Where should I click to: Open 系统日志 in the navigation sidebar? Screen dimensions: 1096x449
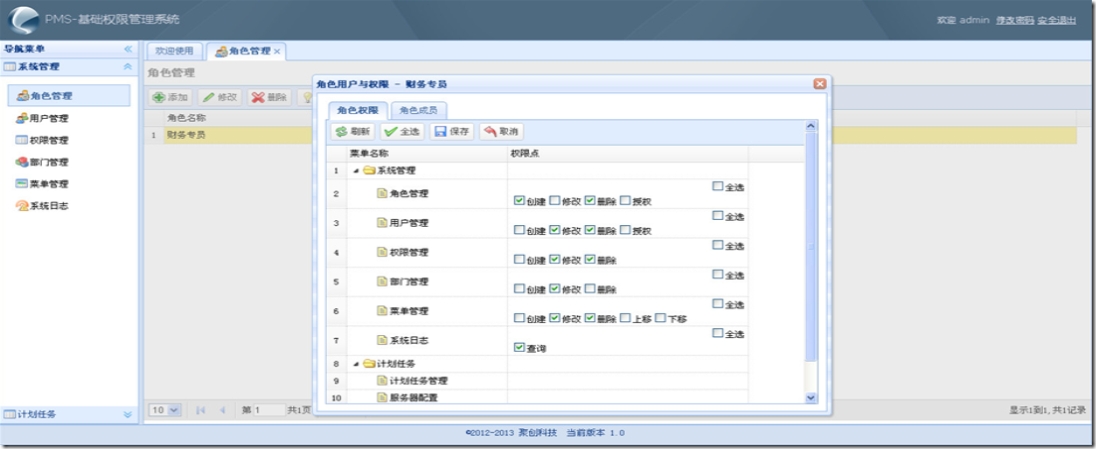pyautogui.click(x=43, y=206)
